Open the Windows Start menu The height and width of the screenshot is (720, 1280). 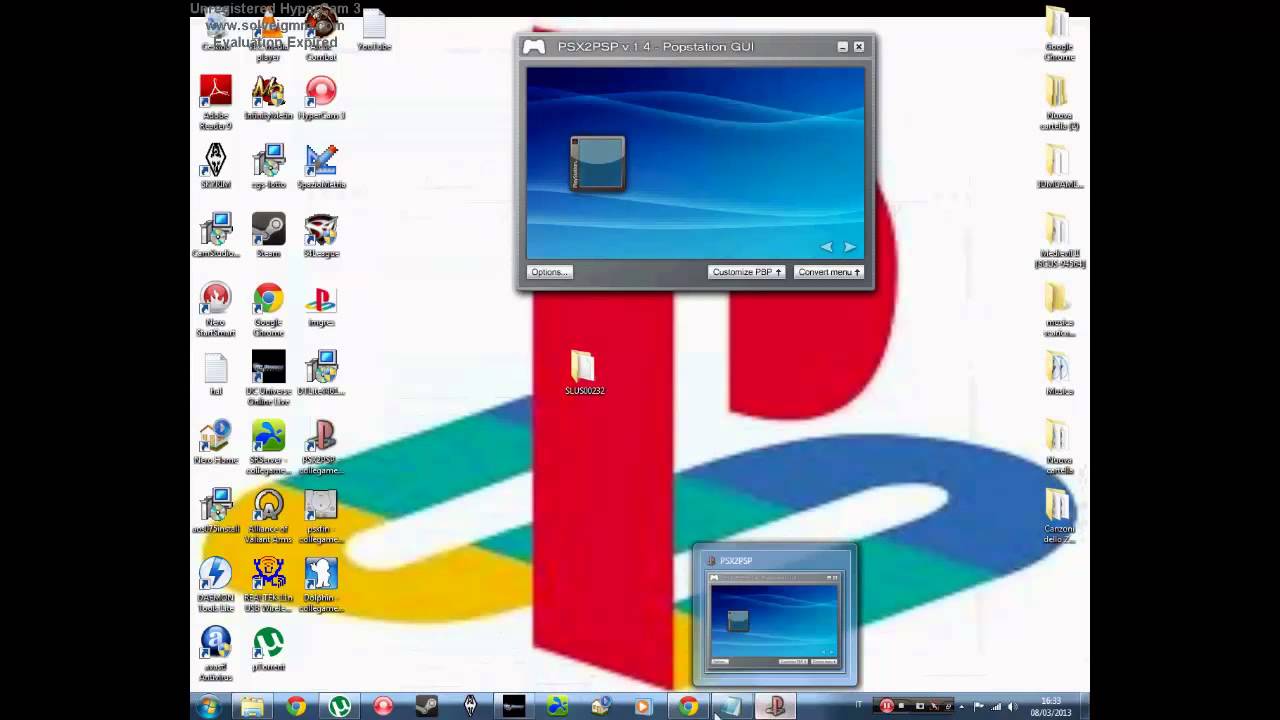pyautogui.click(x=208, y=707)
